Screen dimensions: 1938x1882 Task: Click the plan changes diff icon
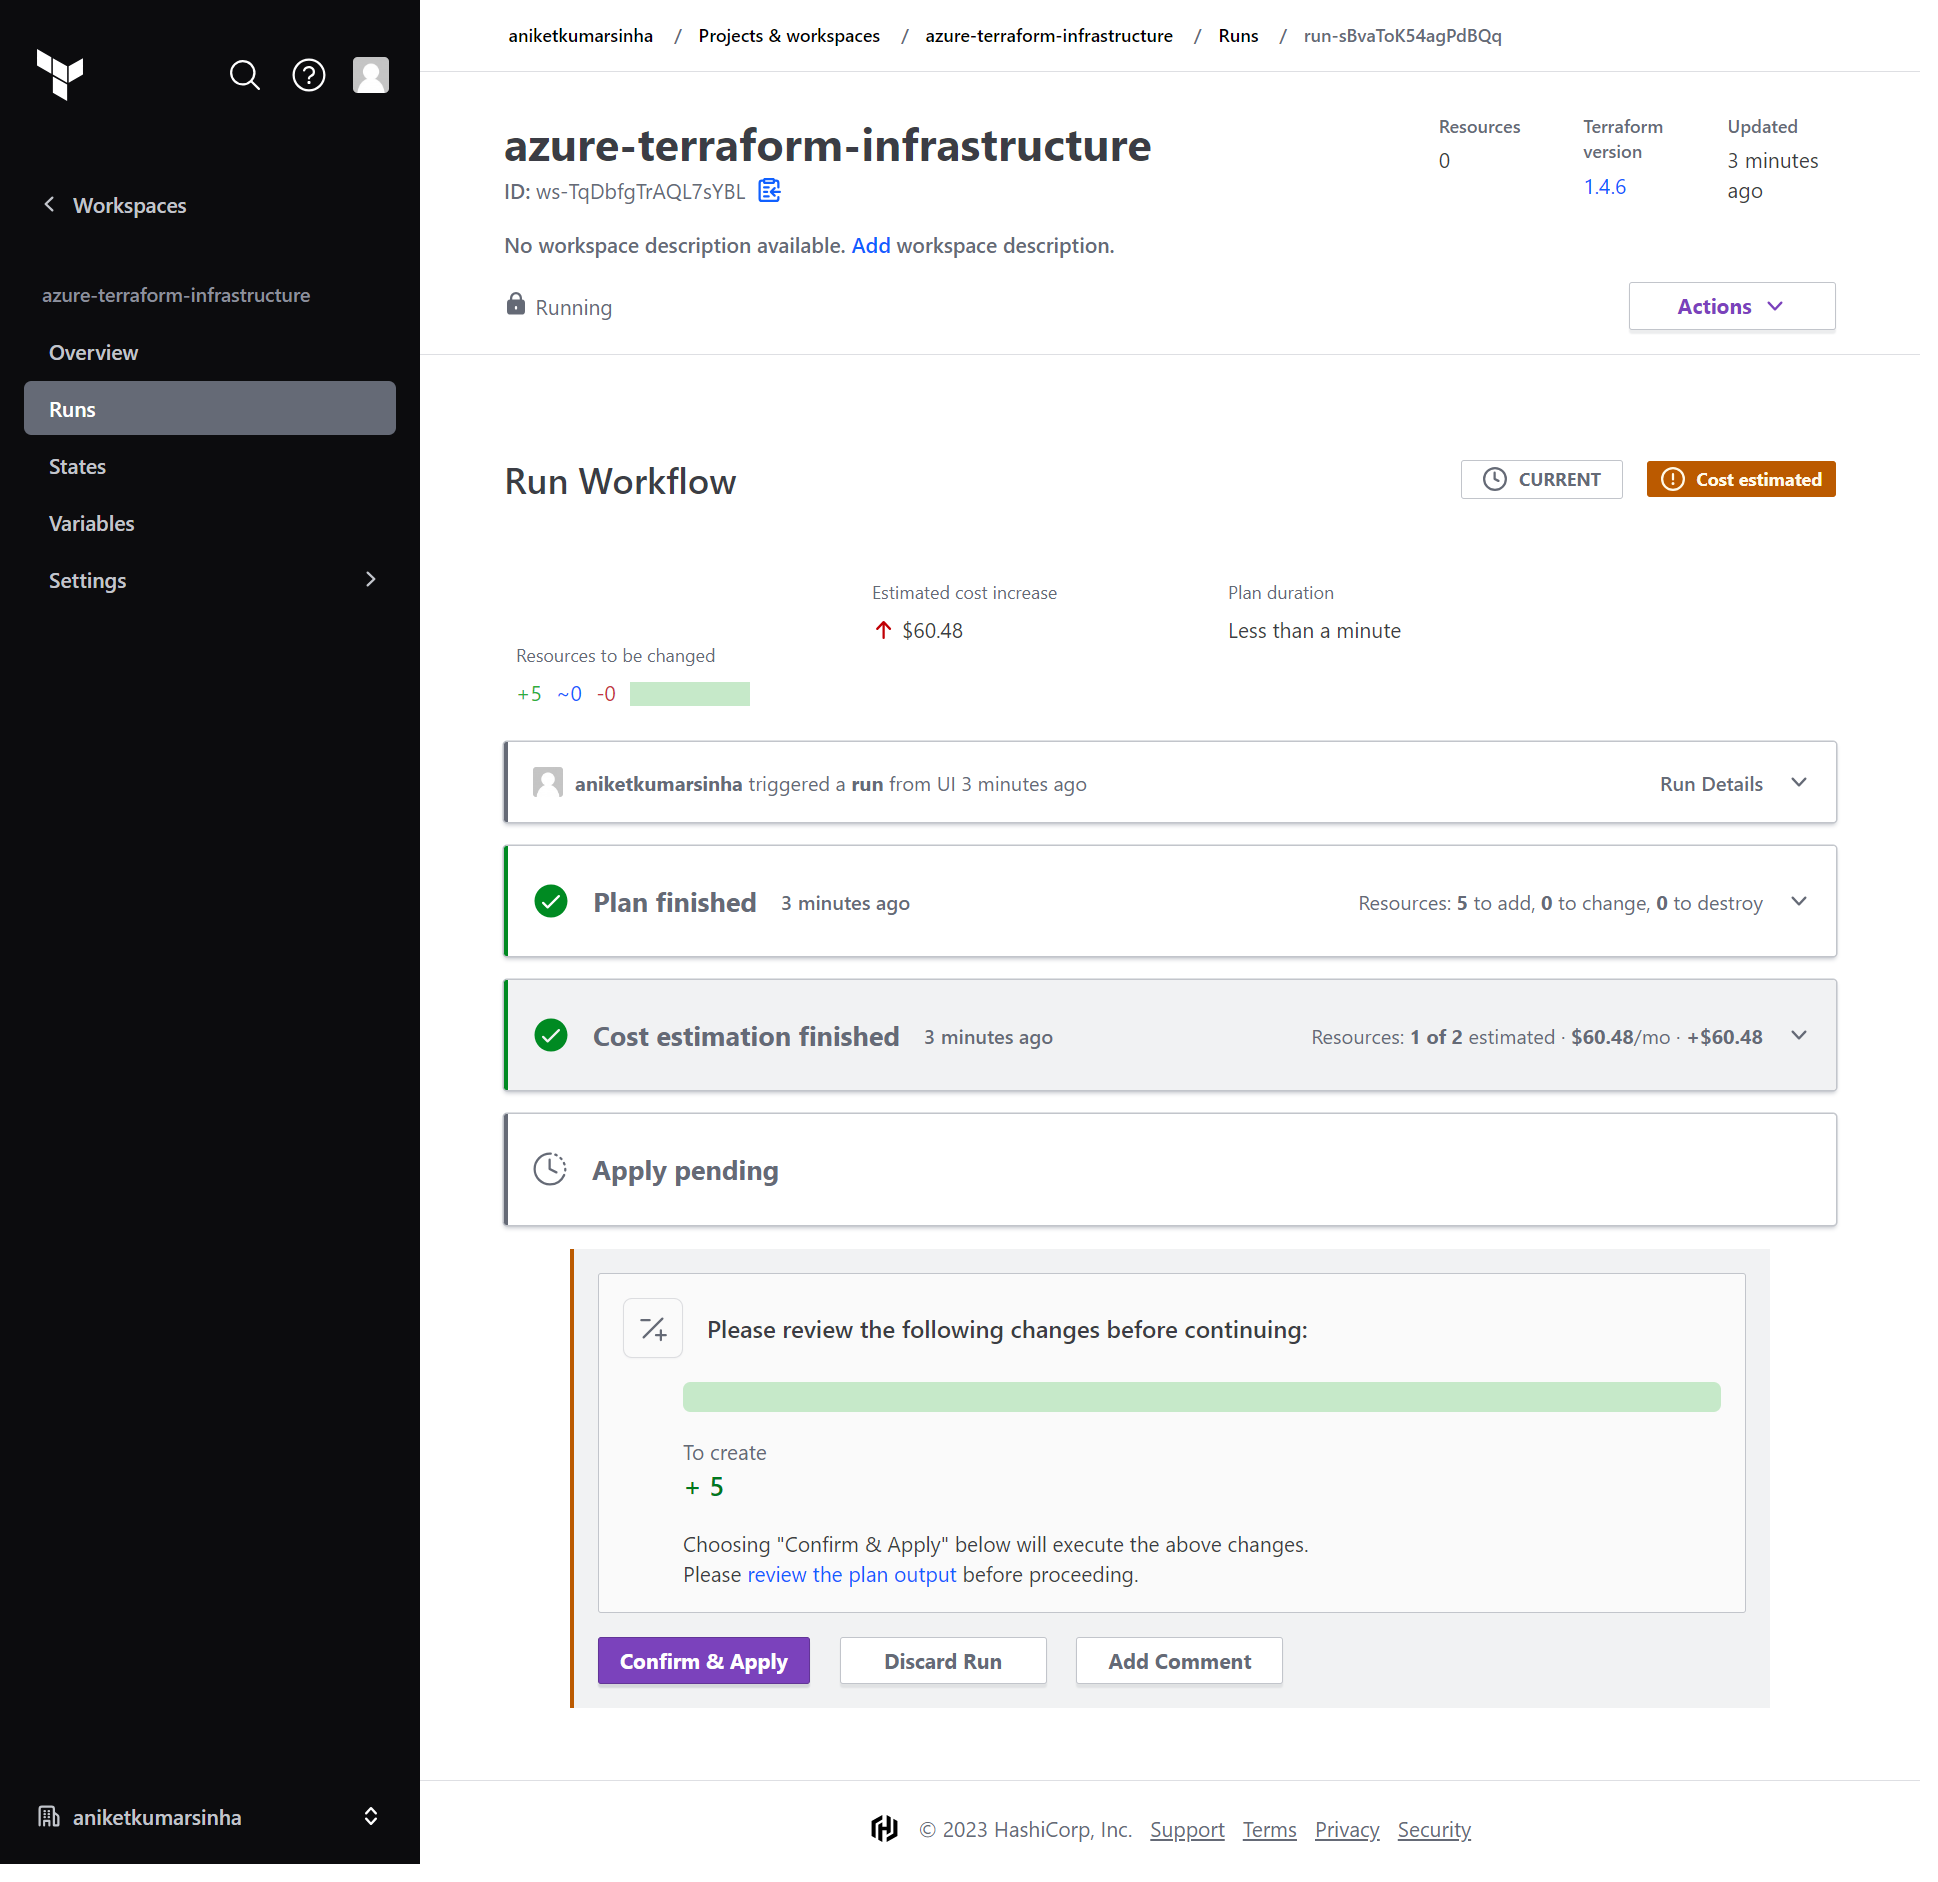pyautogui.click(x=653, y=1328)
